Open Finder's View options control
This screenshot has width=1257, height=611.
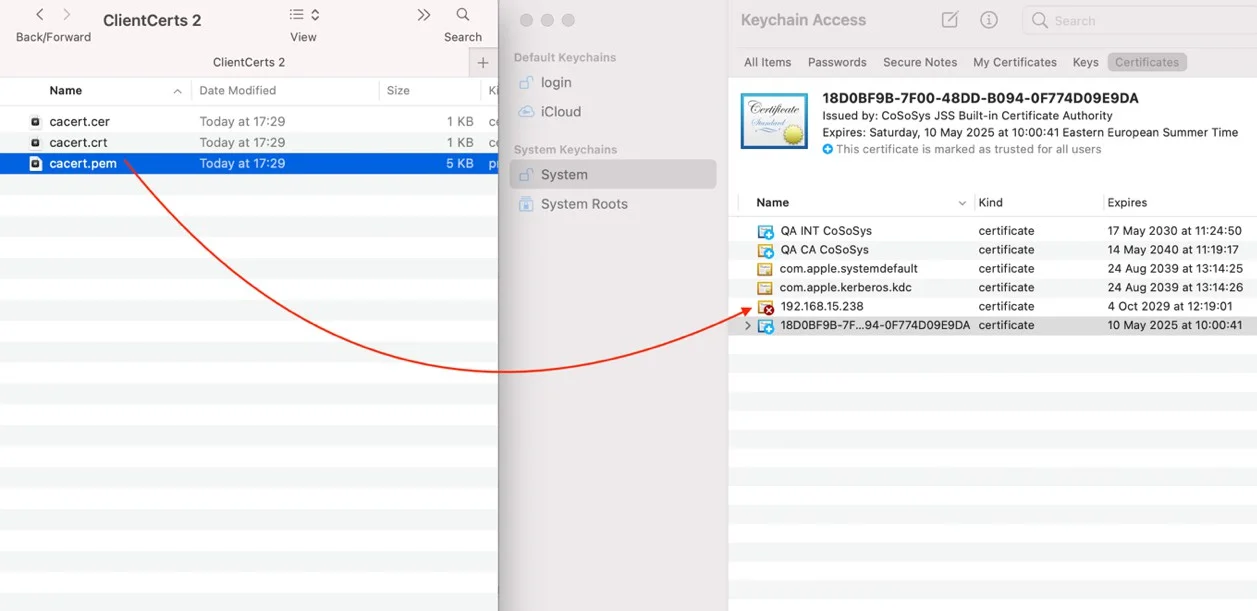point(304,15)
